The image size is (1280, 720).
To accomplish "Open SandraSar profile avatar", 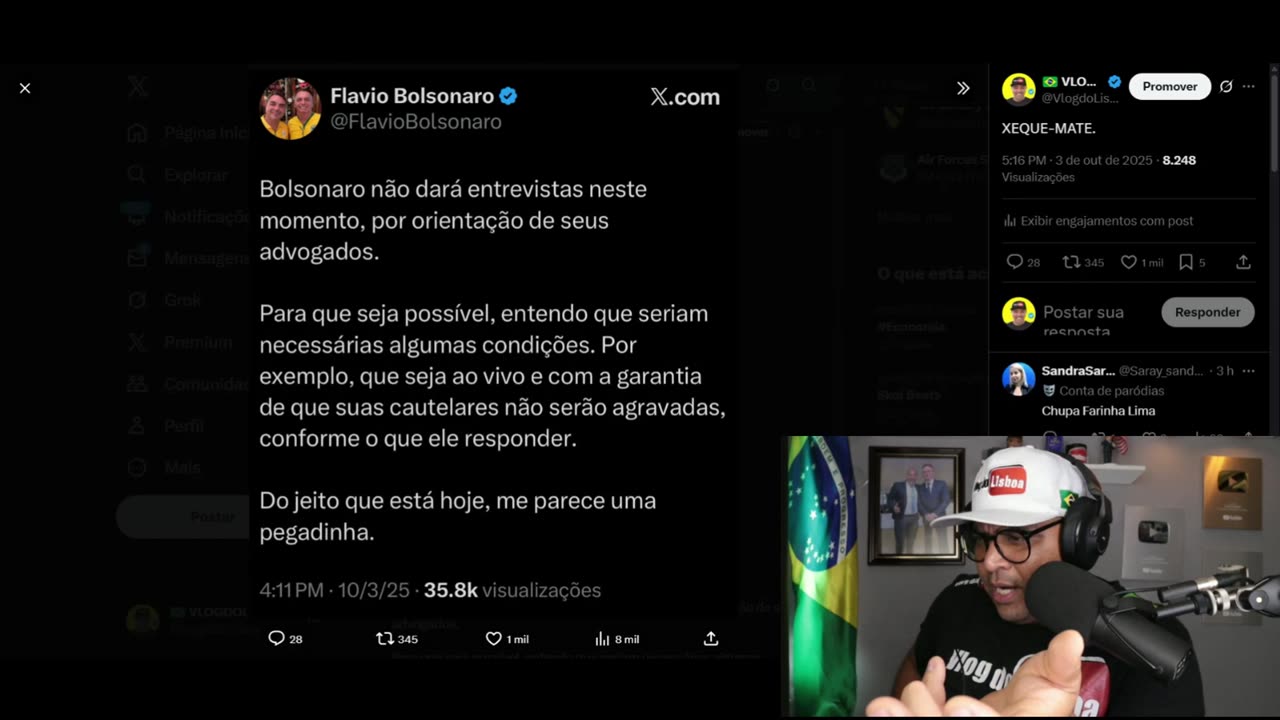I will coord(1018,379).
